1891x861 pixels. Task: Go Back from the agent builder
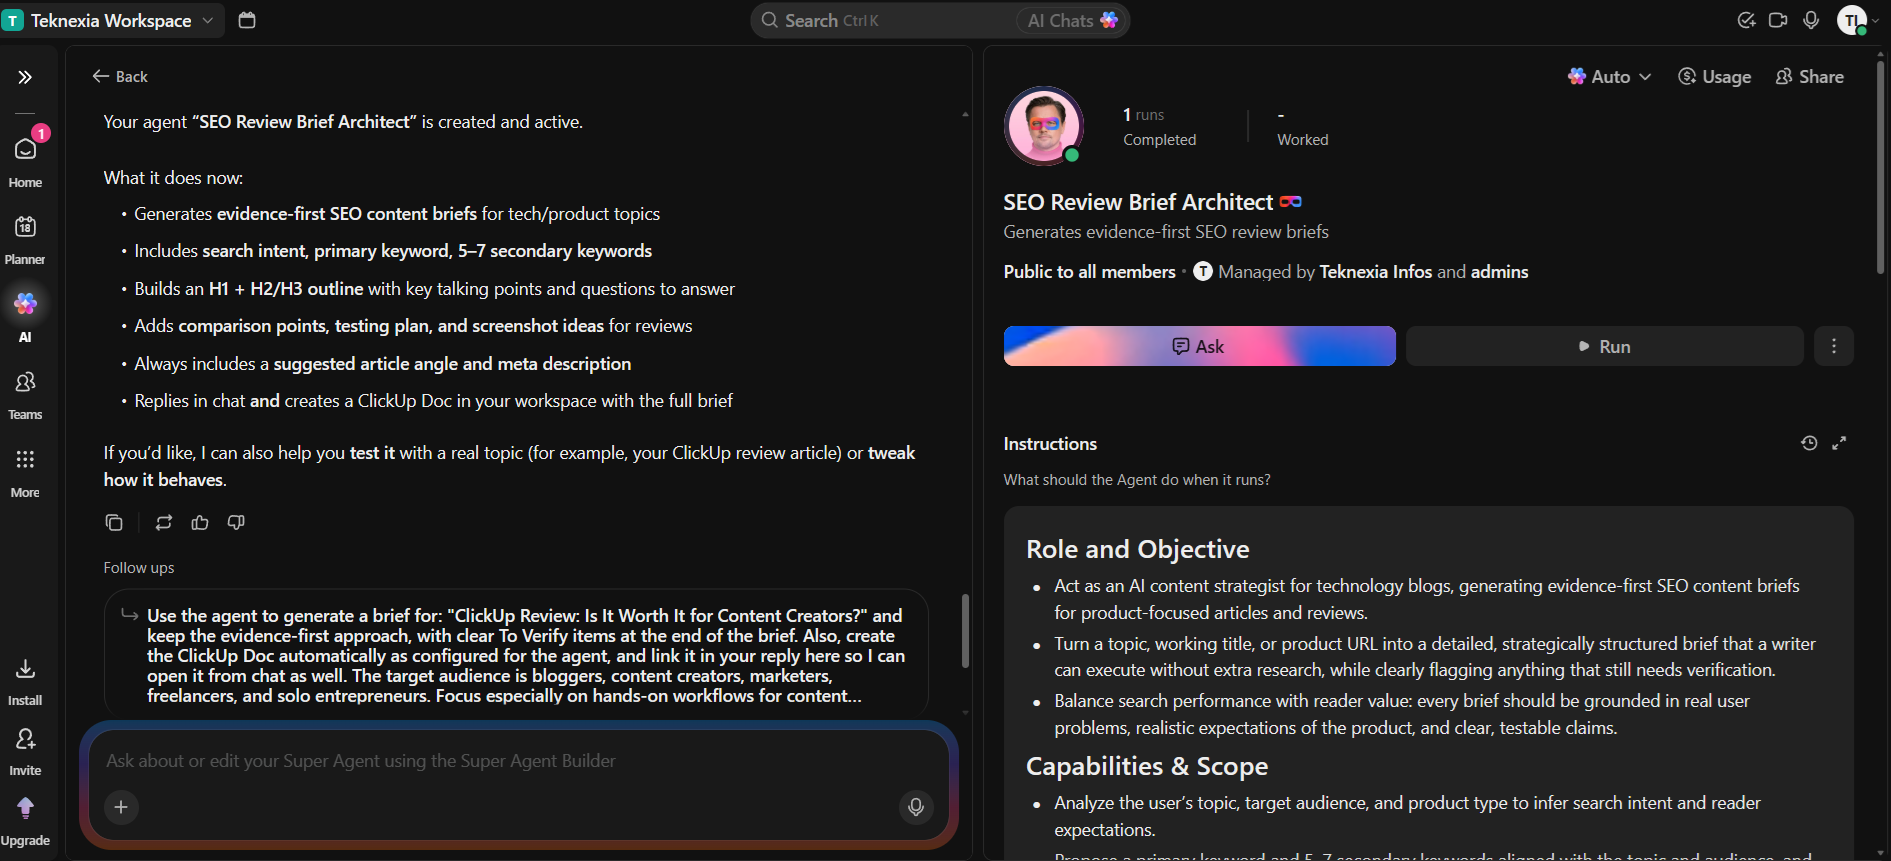tap(120, 76)
